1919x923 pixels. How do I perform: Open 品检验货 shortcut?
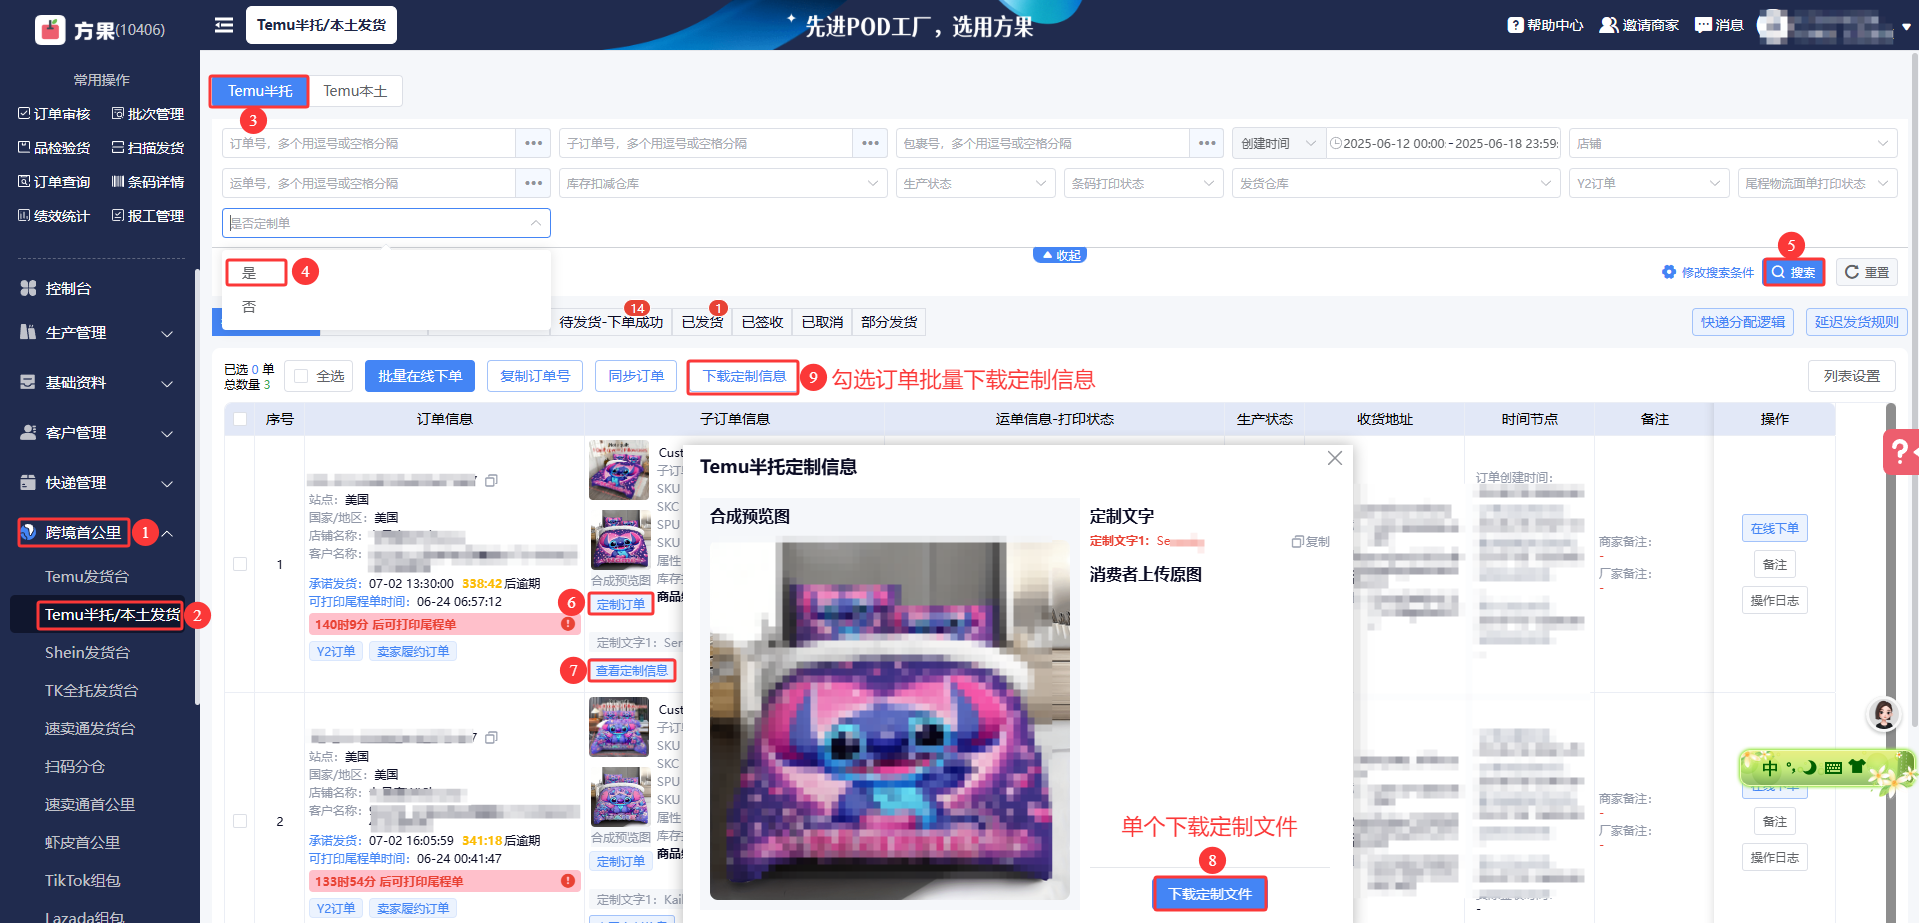pos(54,148)
